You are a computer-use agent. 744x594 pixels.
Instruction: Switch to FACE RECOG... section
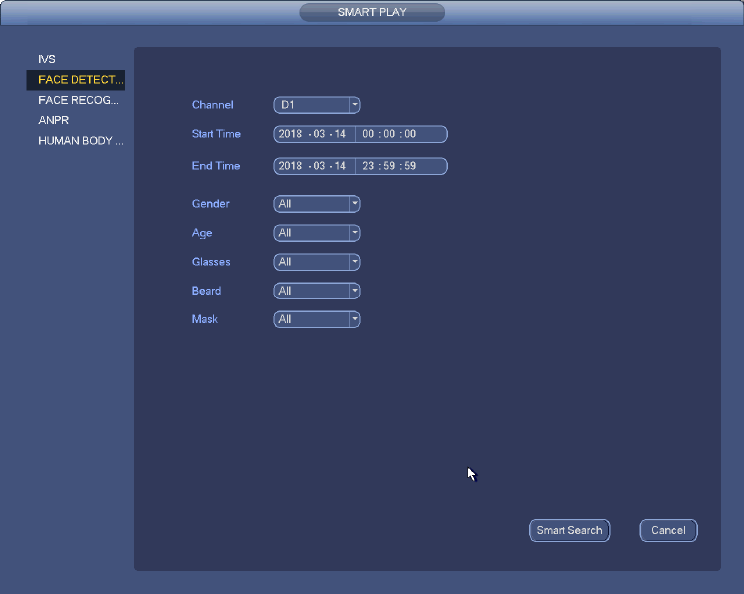pyautogui.click(x=78, y=100)
